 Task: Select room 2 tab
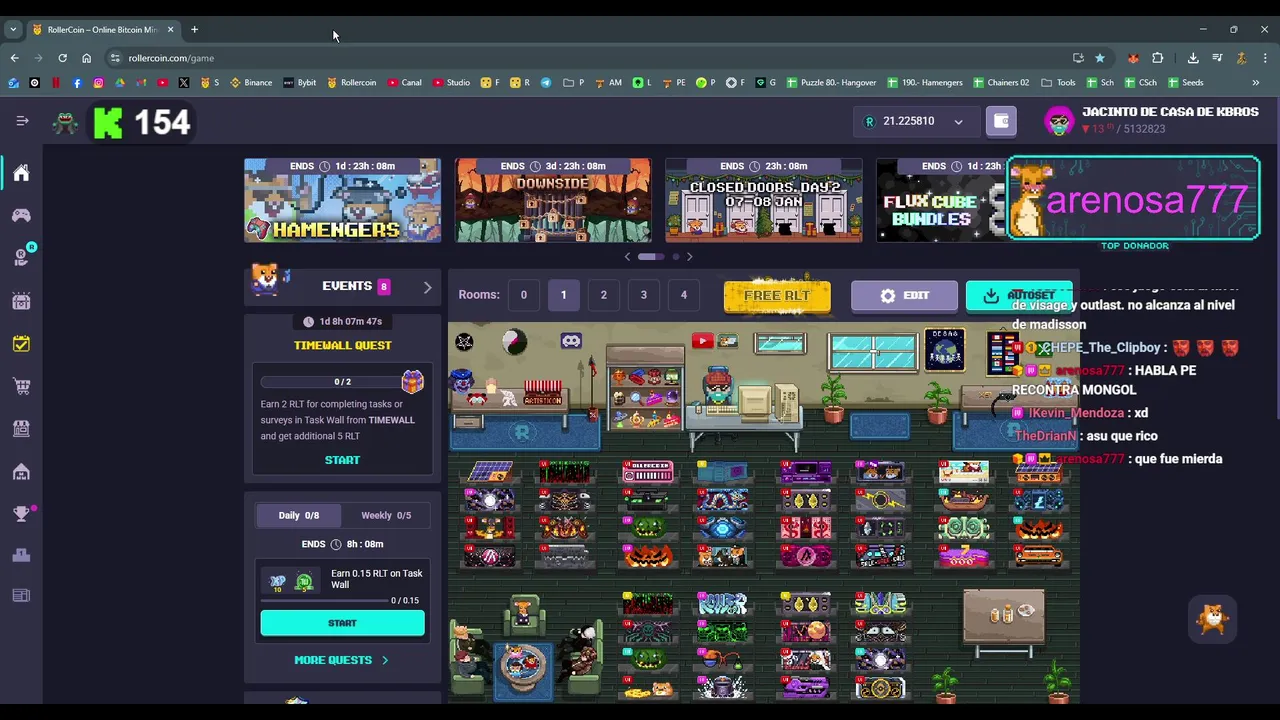603,295
